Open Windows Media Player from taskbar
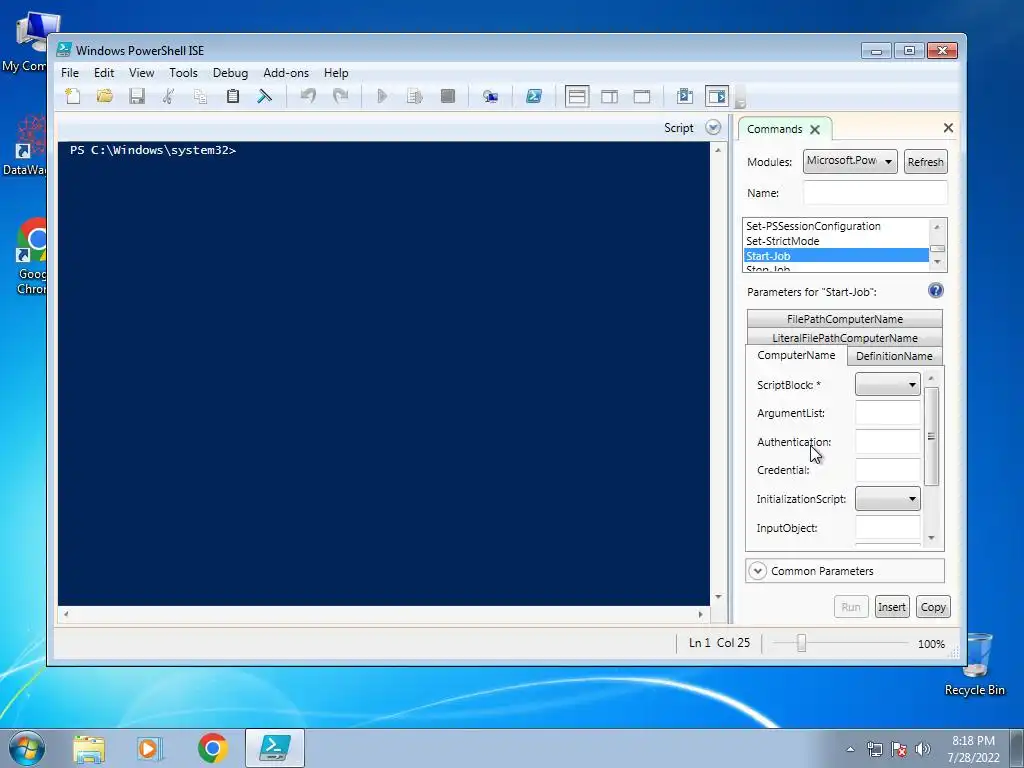The image size is (1024, 768). click(x=150, y=748)
